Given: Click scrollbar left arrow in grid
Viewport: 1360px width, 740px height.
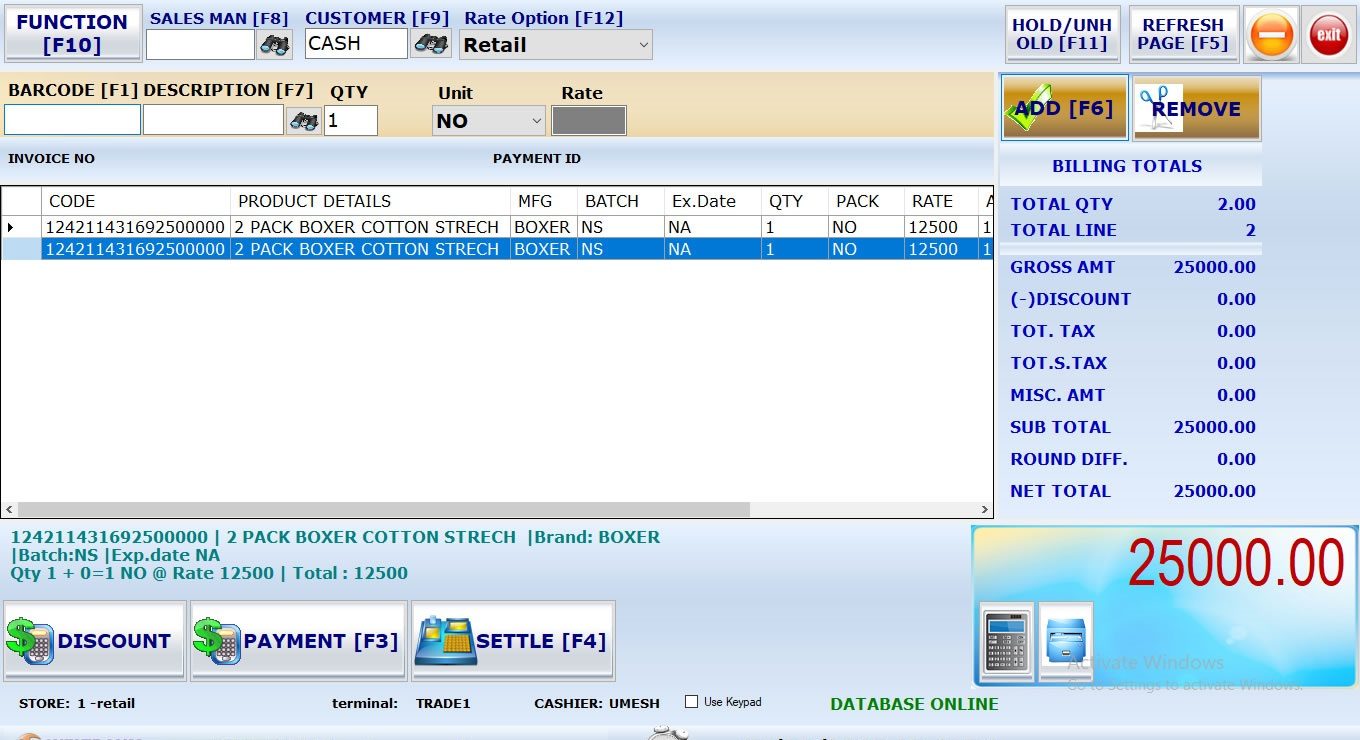Looking at the screenshot, I should click(9, 509).
